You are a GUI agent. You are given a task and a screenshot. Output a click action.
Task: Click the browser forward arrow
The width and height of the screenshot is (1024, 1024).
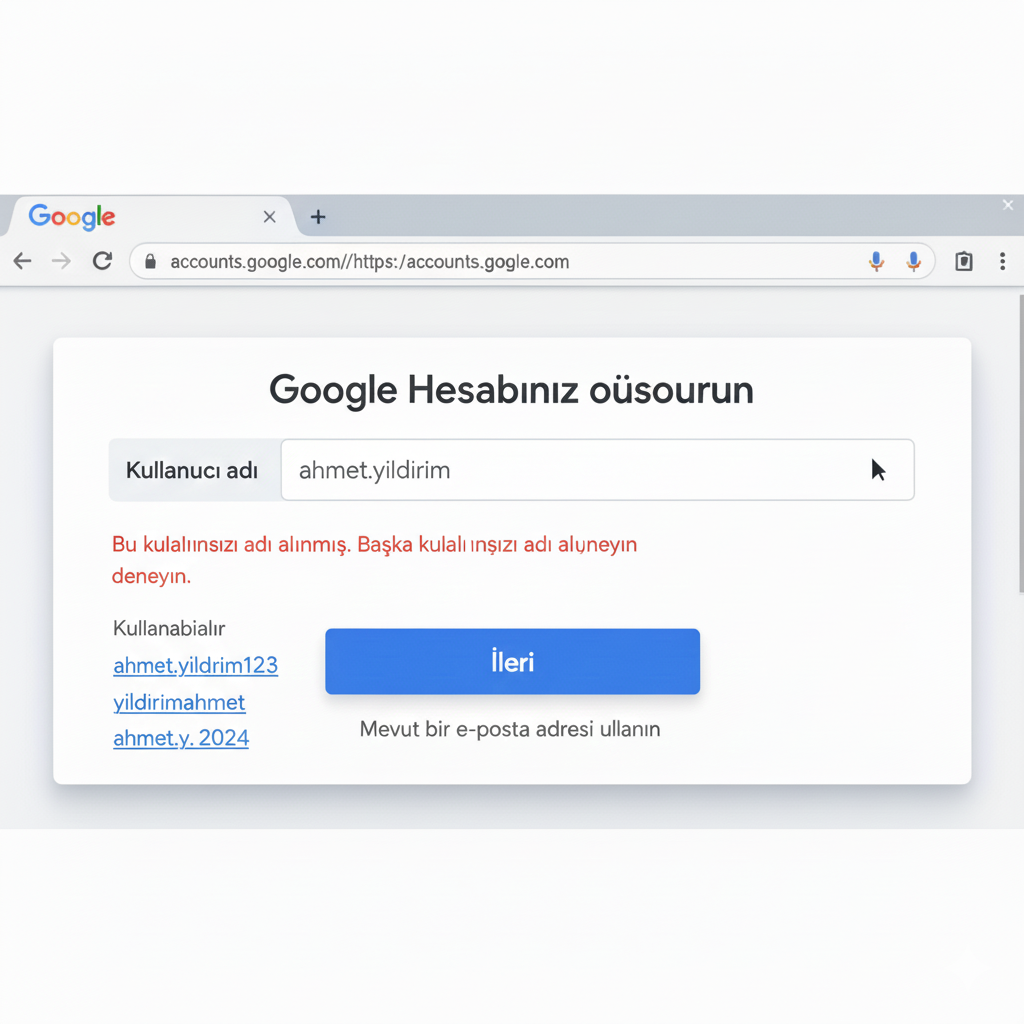[x=62, y=262]
